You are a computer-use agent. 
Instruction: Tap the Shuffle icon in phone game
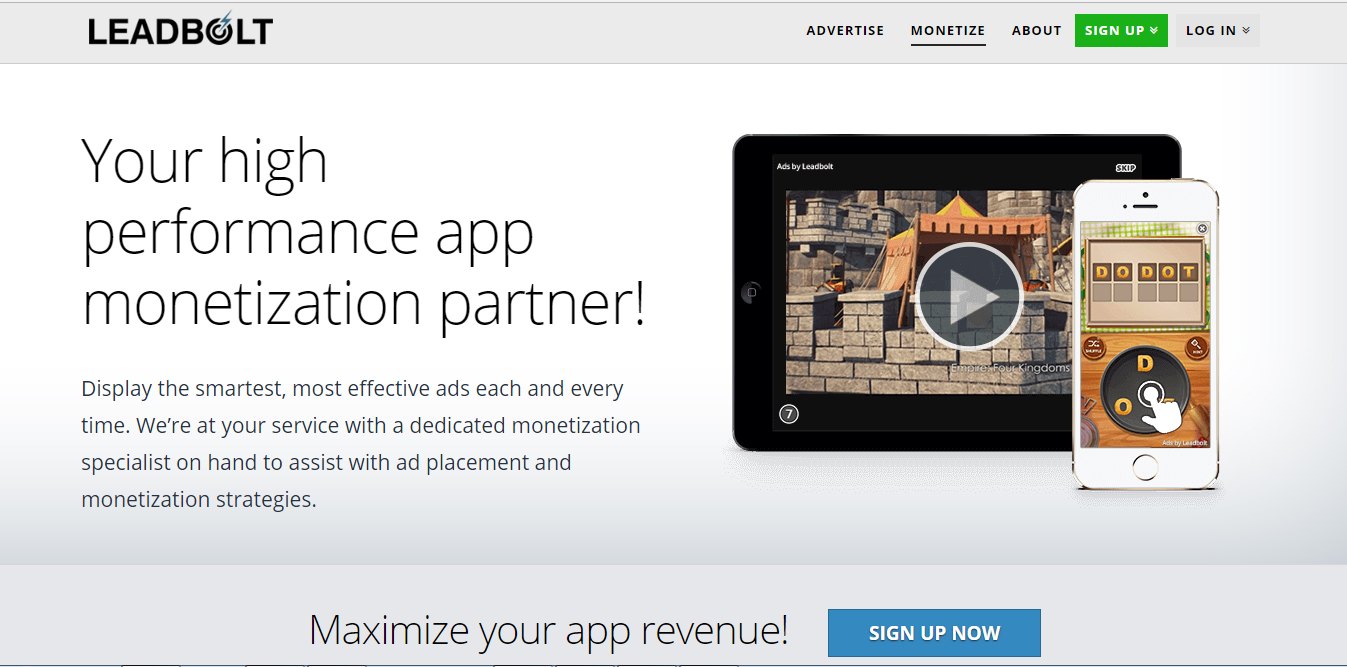[1093, 348]
